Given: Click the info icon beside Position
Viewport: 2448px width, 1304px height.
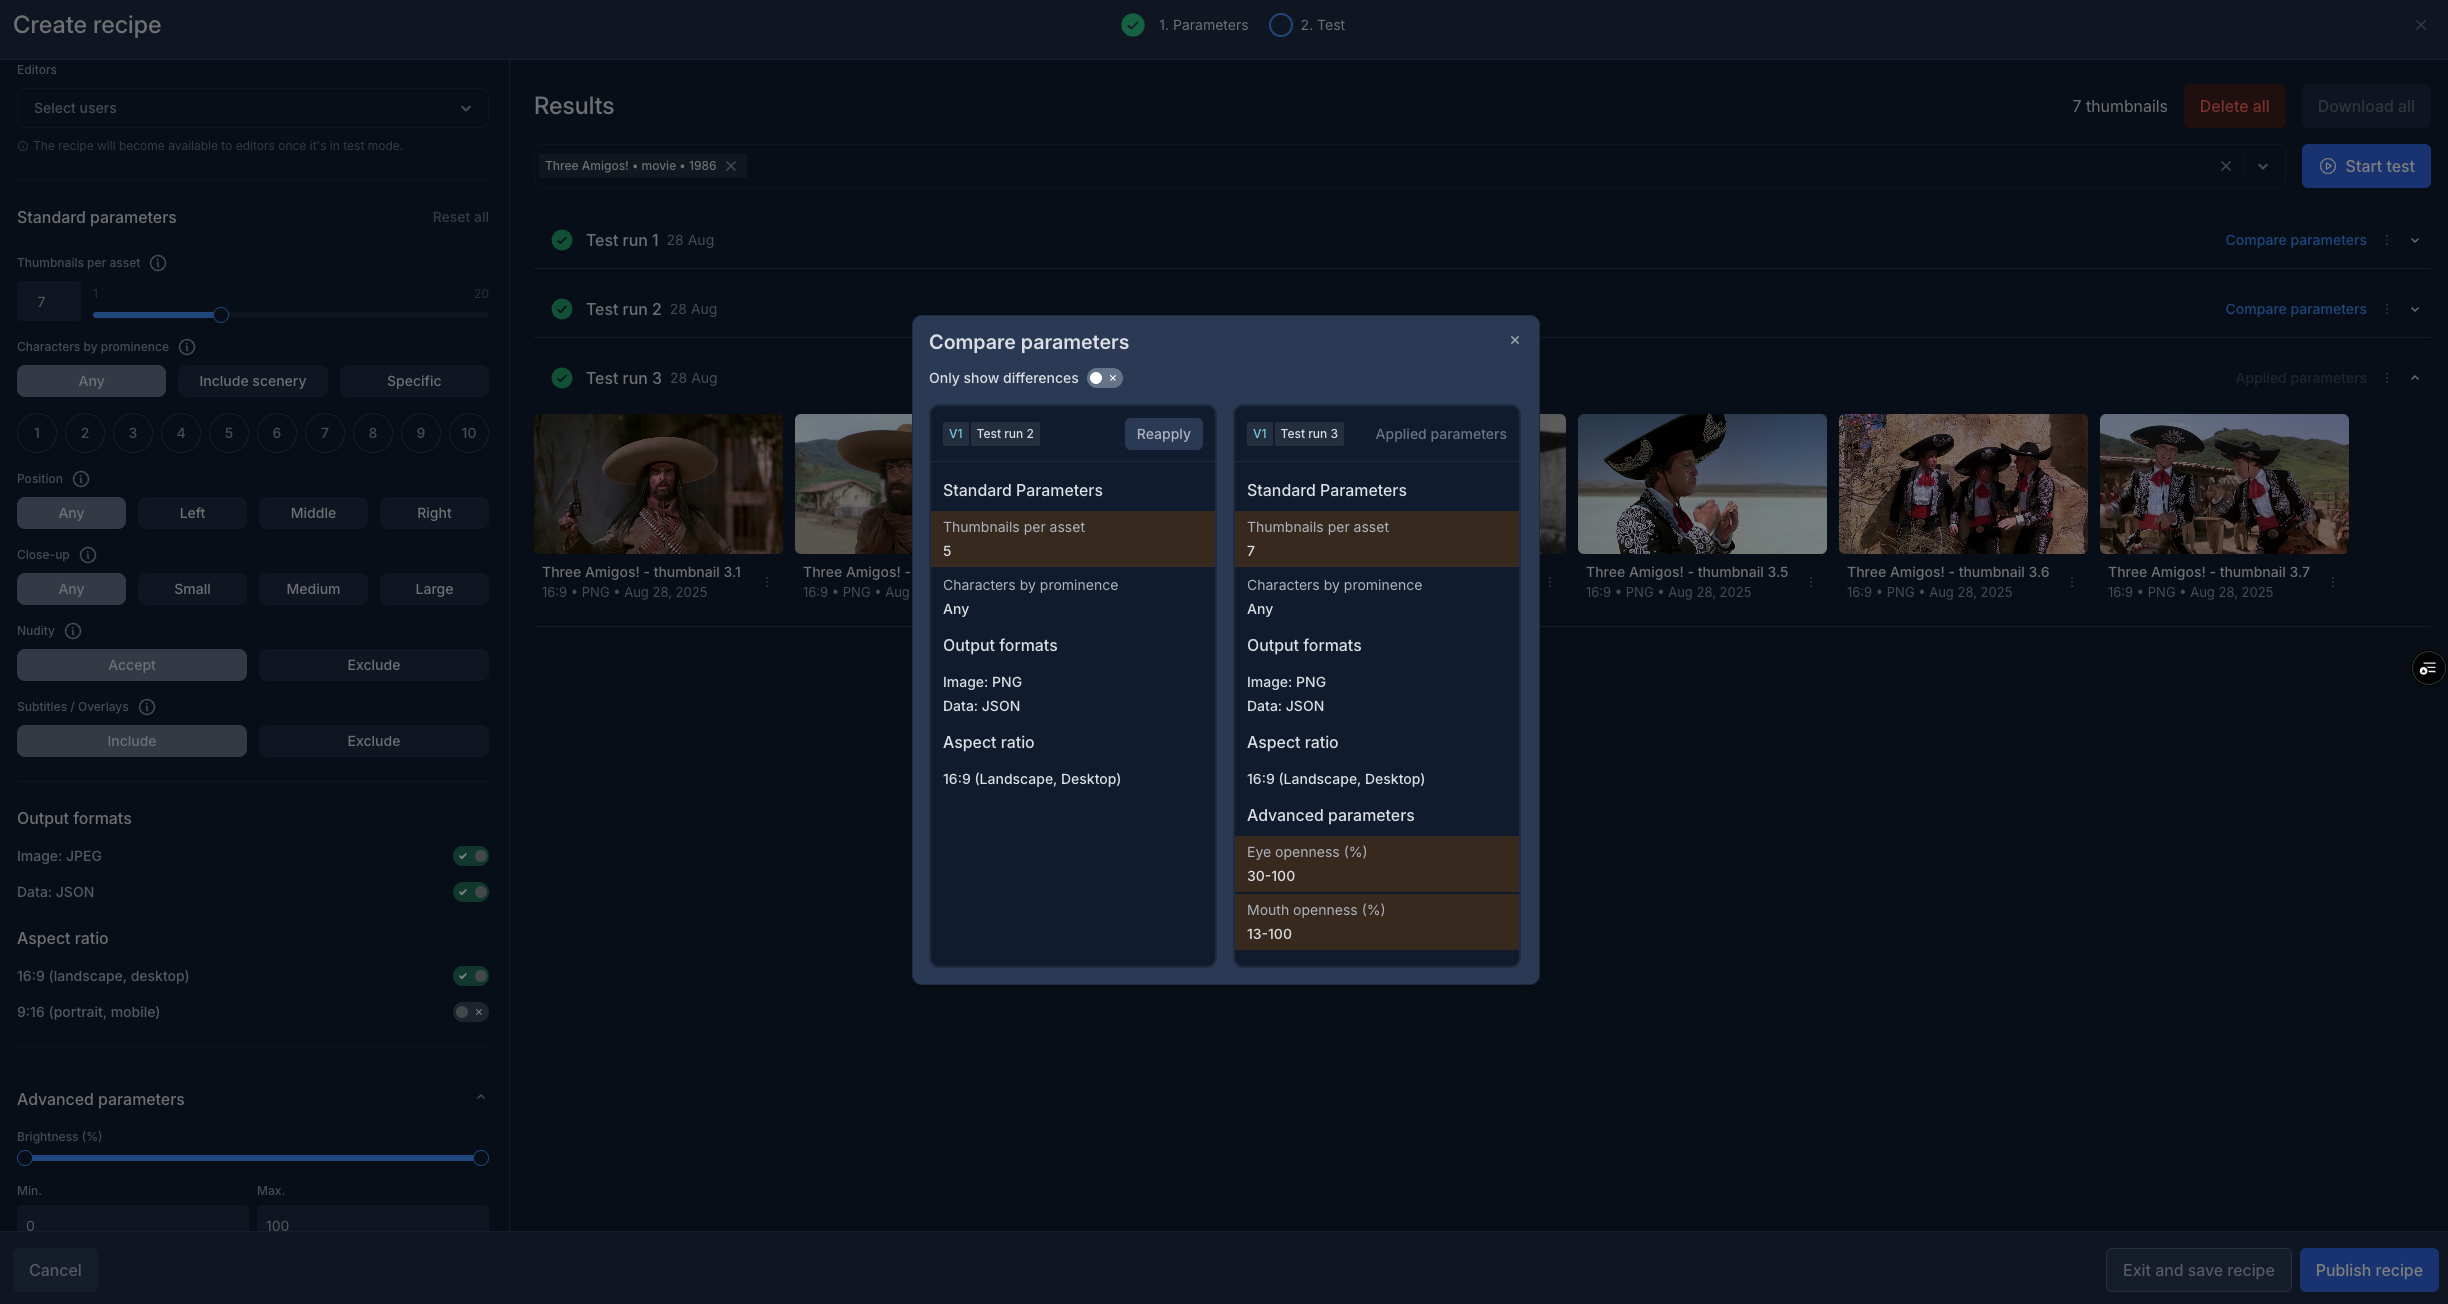Looking at the screenshot, I should 81,479.
